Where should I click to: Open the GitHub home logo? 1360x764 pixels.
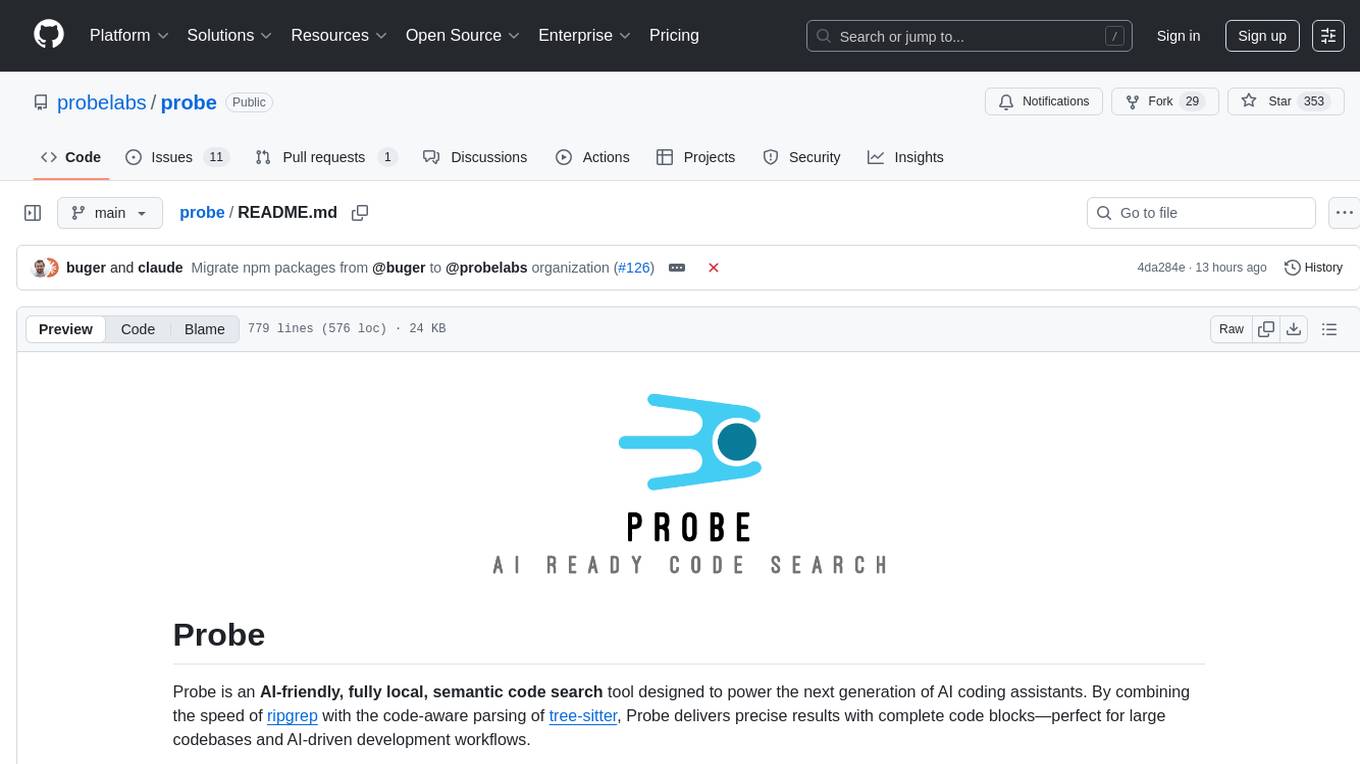tap(49, 35)
